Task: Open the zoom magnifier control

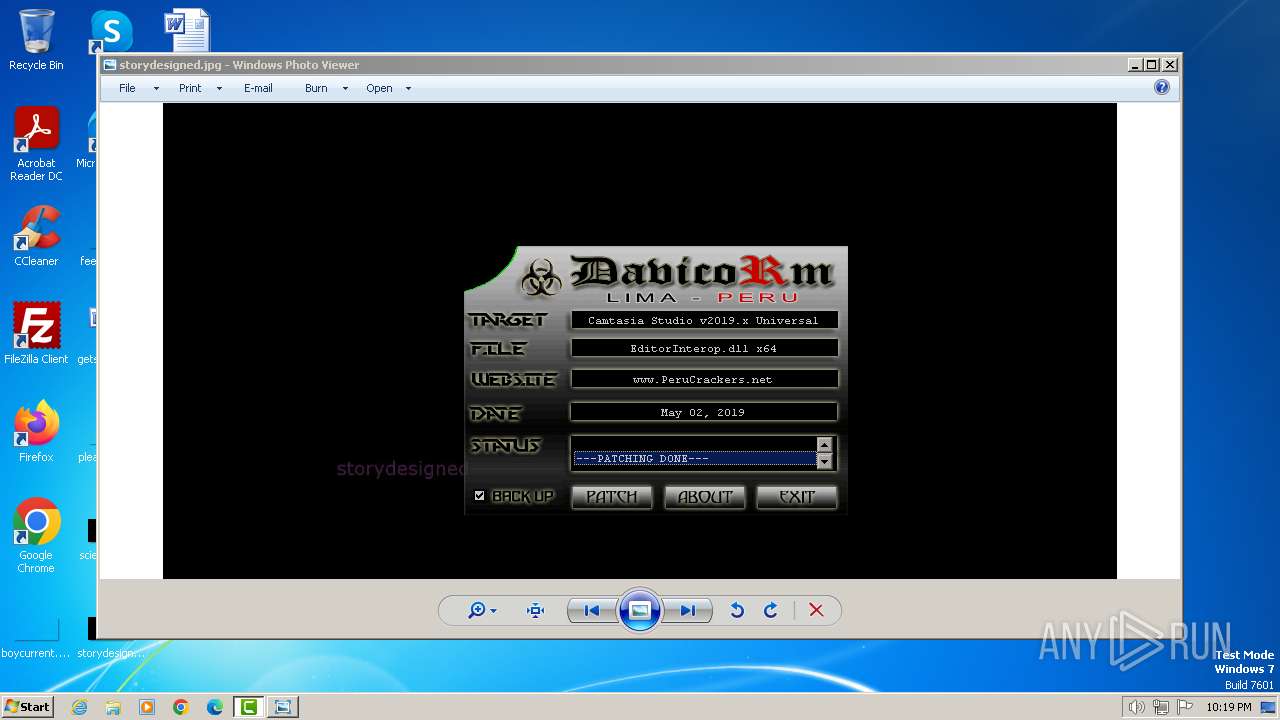Action: (481, 610)
